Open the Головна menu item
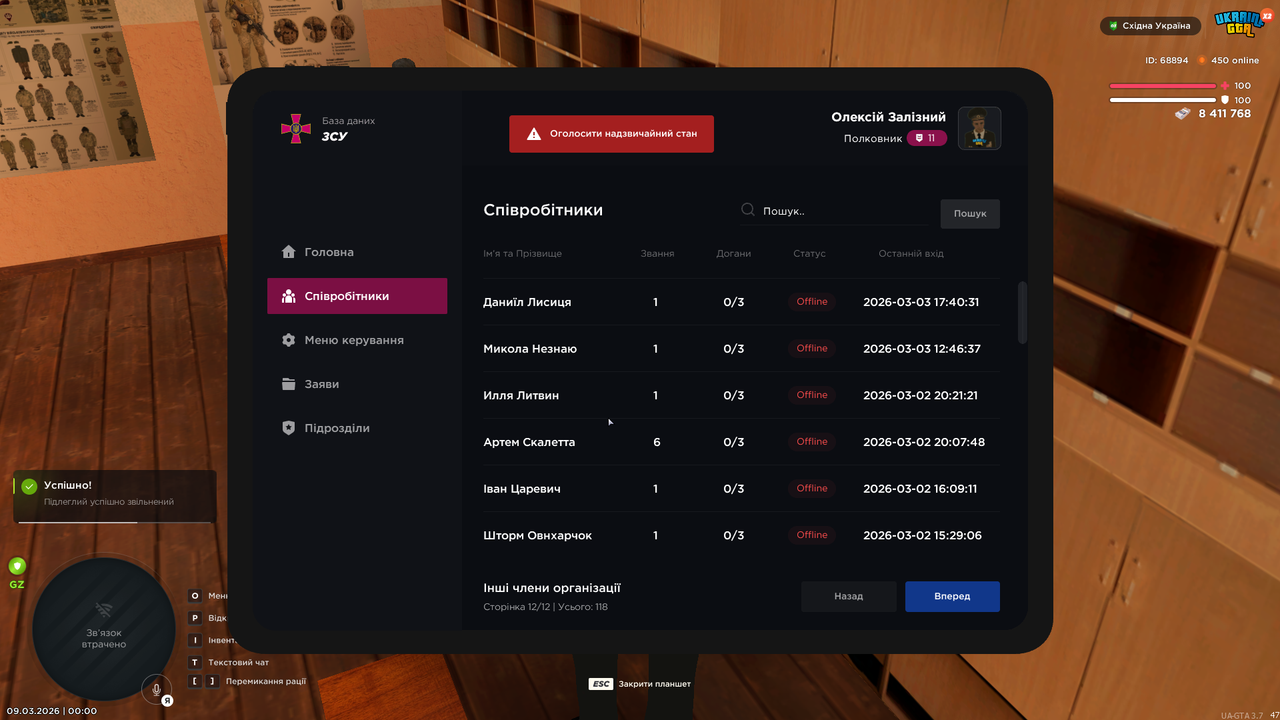The image size is (1280, 720). (x=357, y=252)
